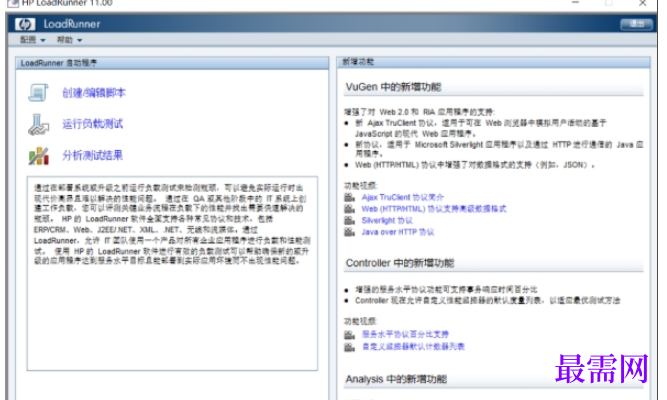The width and height of the screenshot is (667, 400).
Task: Click the Controller 中的新增功能 heading
Action: 400,263
